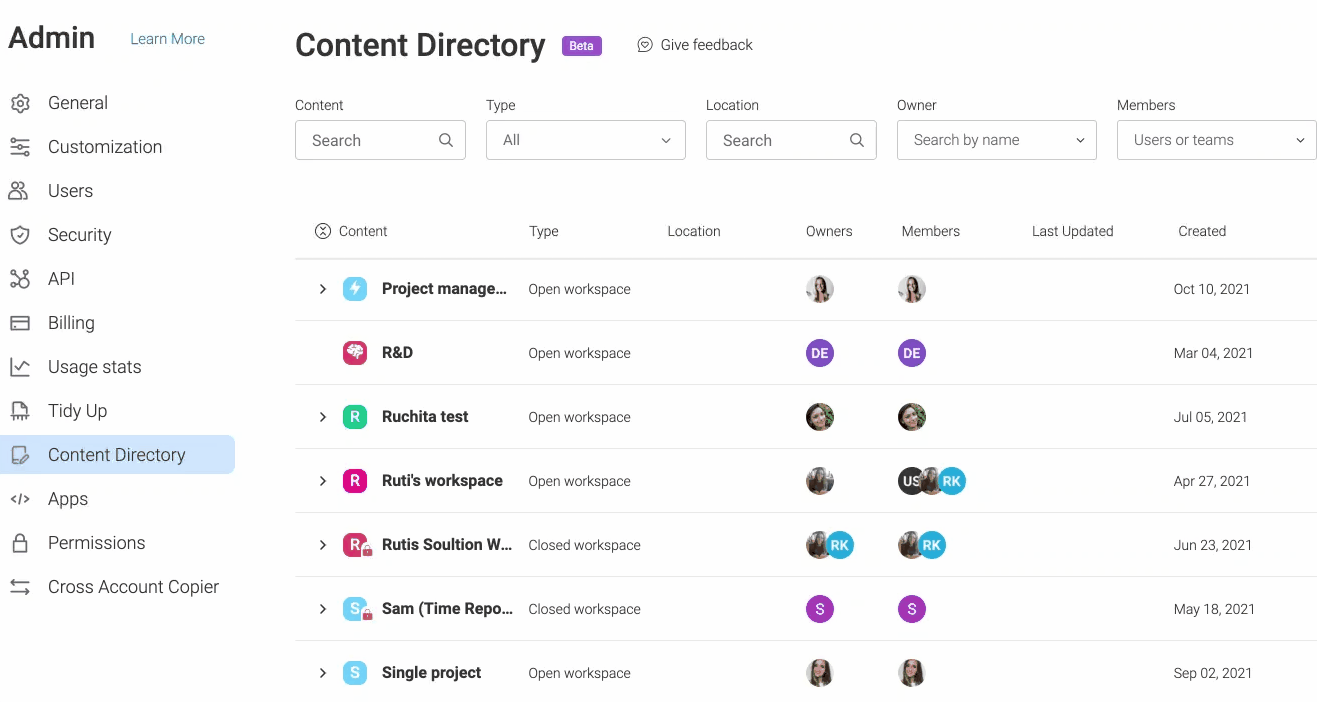Expand the Ruchita test row

tap(323, 417)
